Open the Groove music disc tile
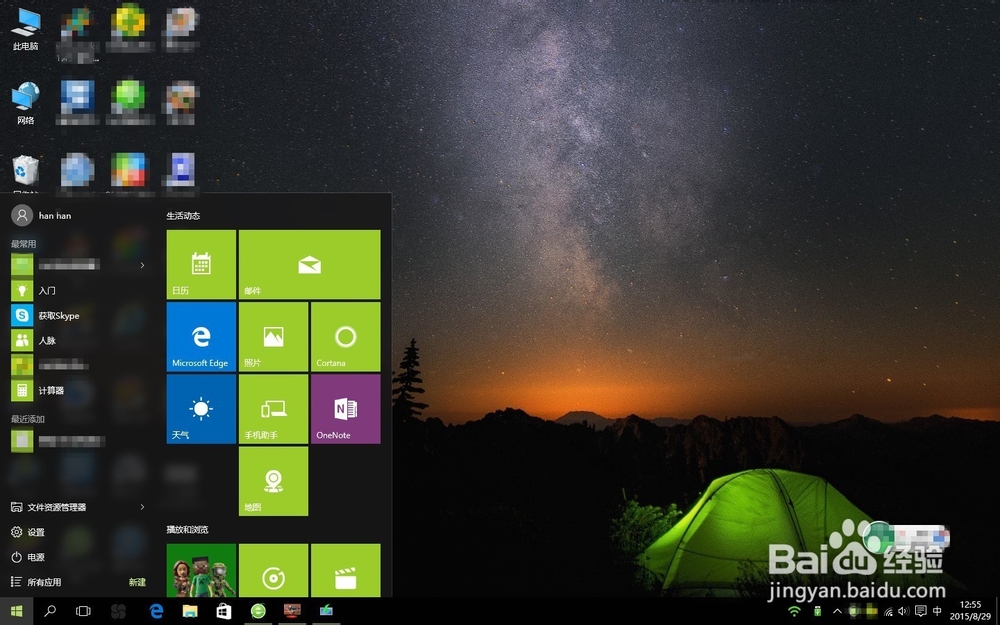The width and height of the screenshot is (1000, 625). tap(274, 570)
